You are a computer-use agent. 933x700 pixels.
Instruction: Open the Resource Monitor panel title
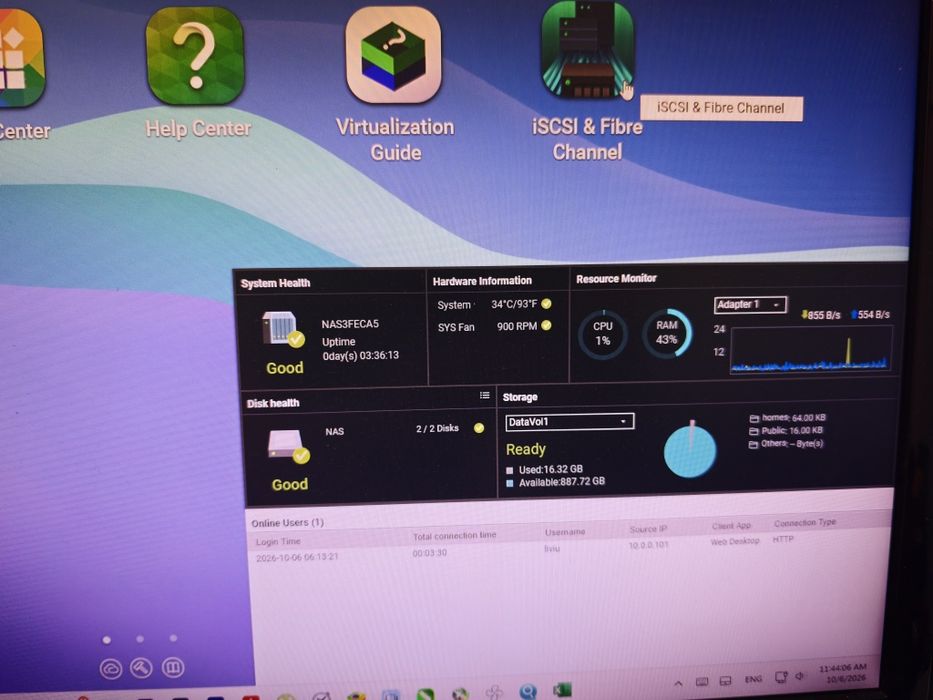[616, 279]
